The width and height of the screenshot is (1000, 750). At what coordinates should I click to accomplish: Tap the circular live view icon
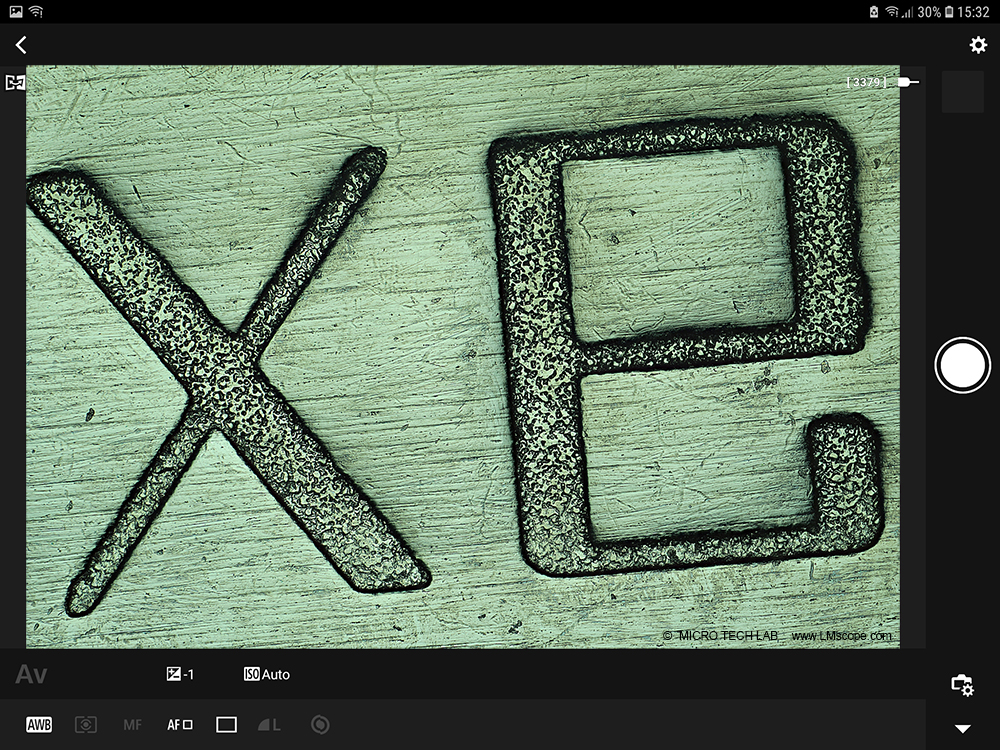(320, 725)
